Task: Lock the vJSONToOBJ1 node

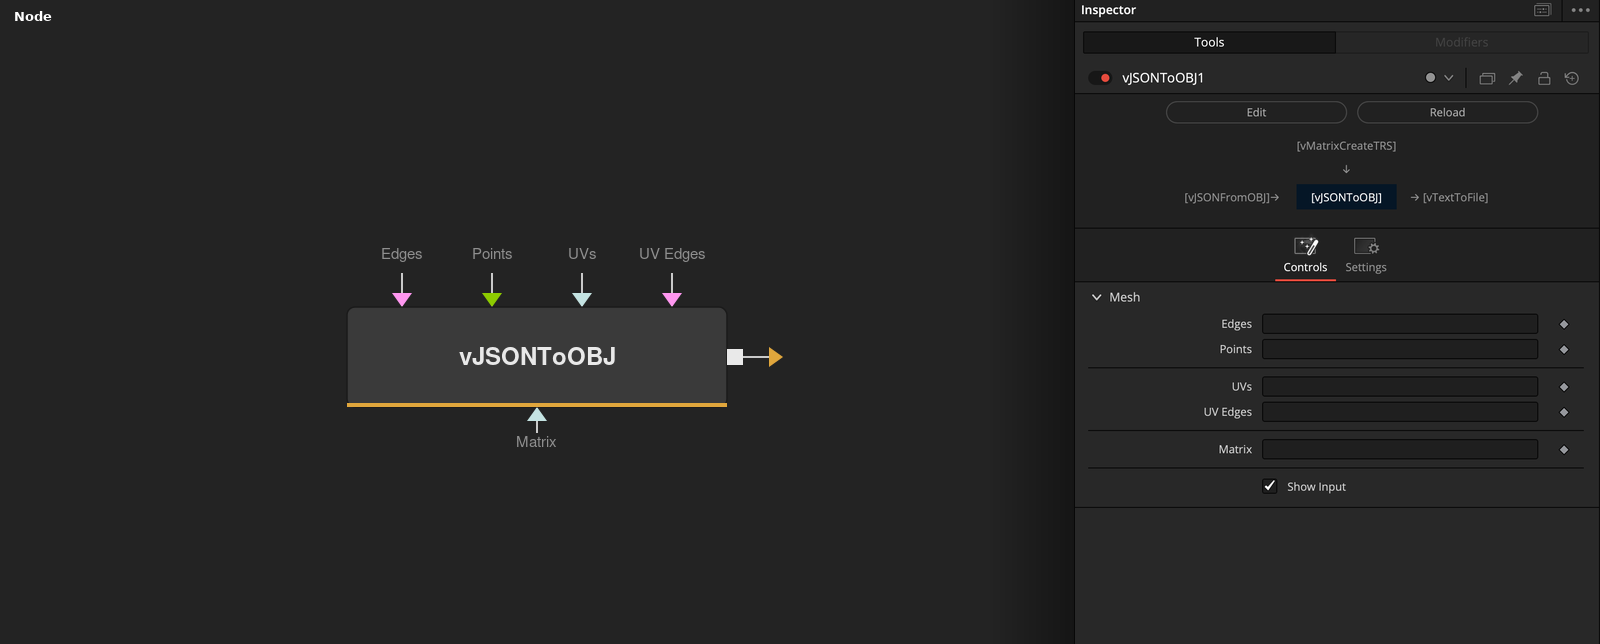Action: point(1544,78)
